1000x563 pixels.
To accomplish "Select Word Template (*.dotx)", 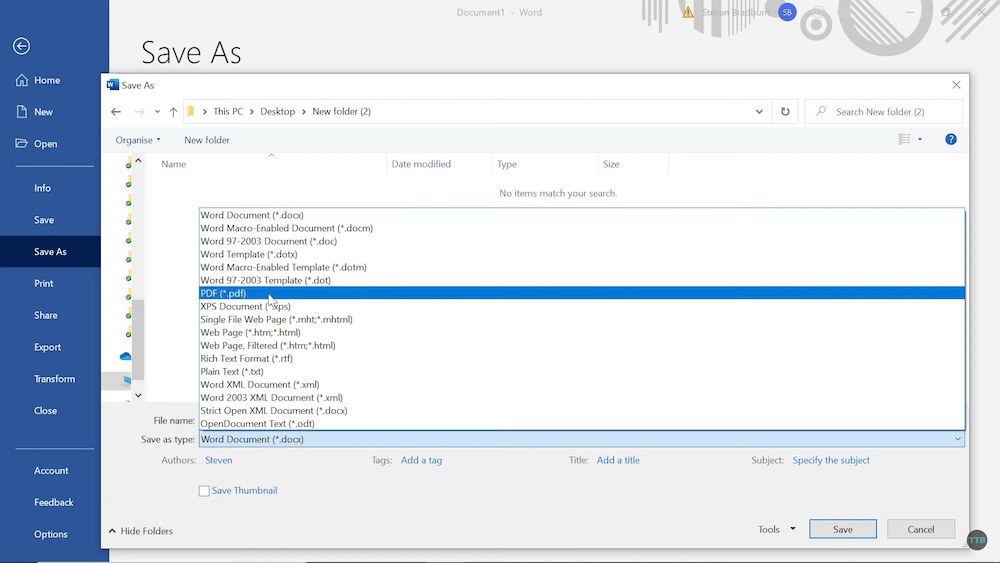I will pos(582,254).
